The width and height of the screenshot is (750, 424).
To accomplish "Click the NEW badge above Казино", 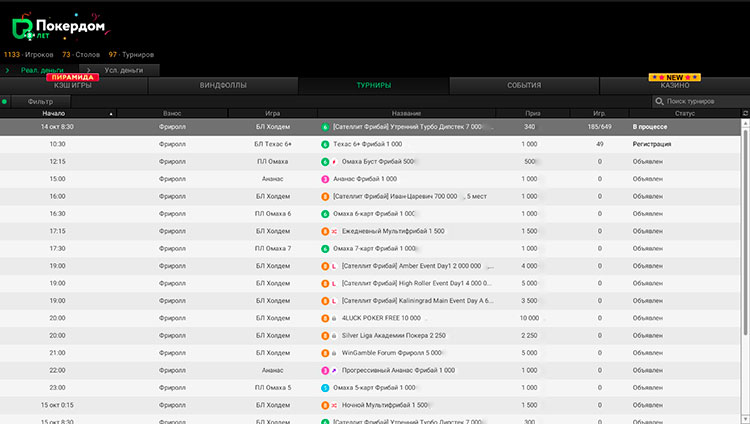I will 674,77.
